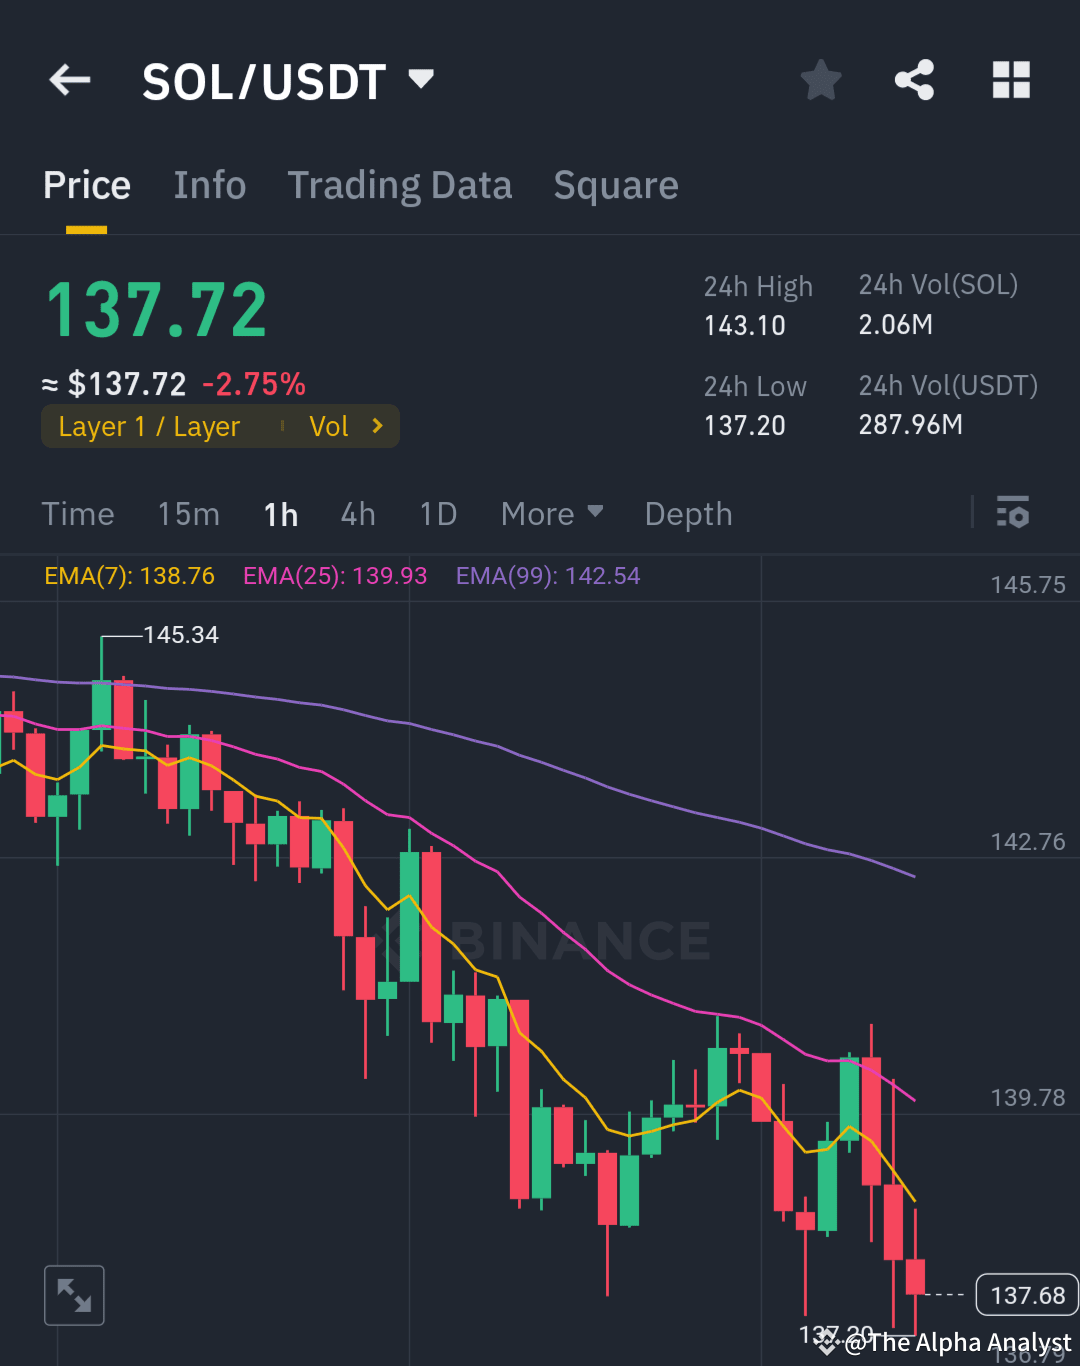Tap the EMA(25) colored indicator value
The height and width of the screenshot is (1366, 1080).
point(334,576)
